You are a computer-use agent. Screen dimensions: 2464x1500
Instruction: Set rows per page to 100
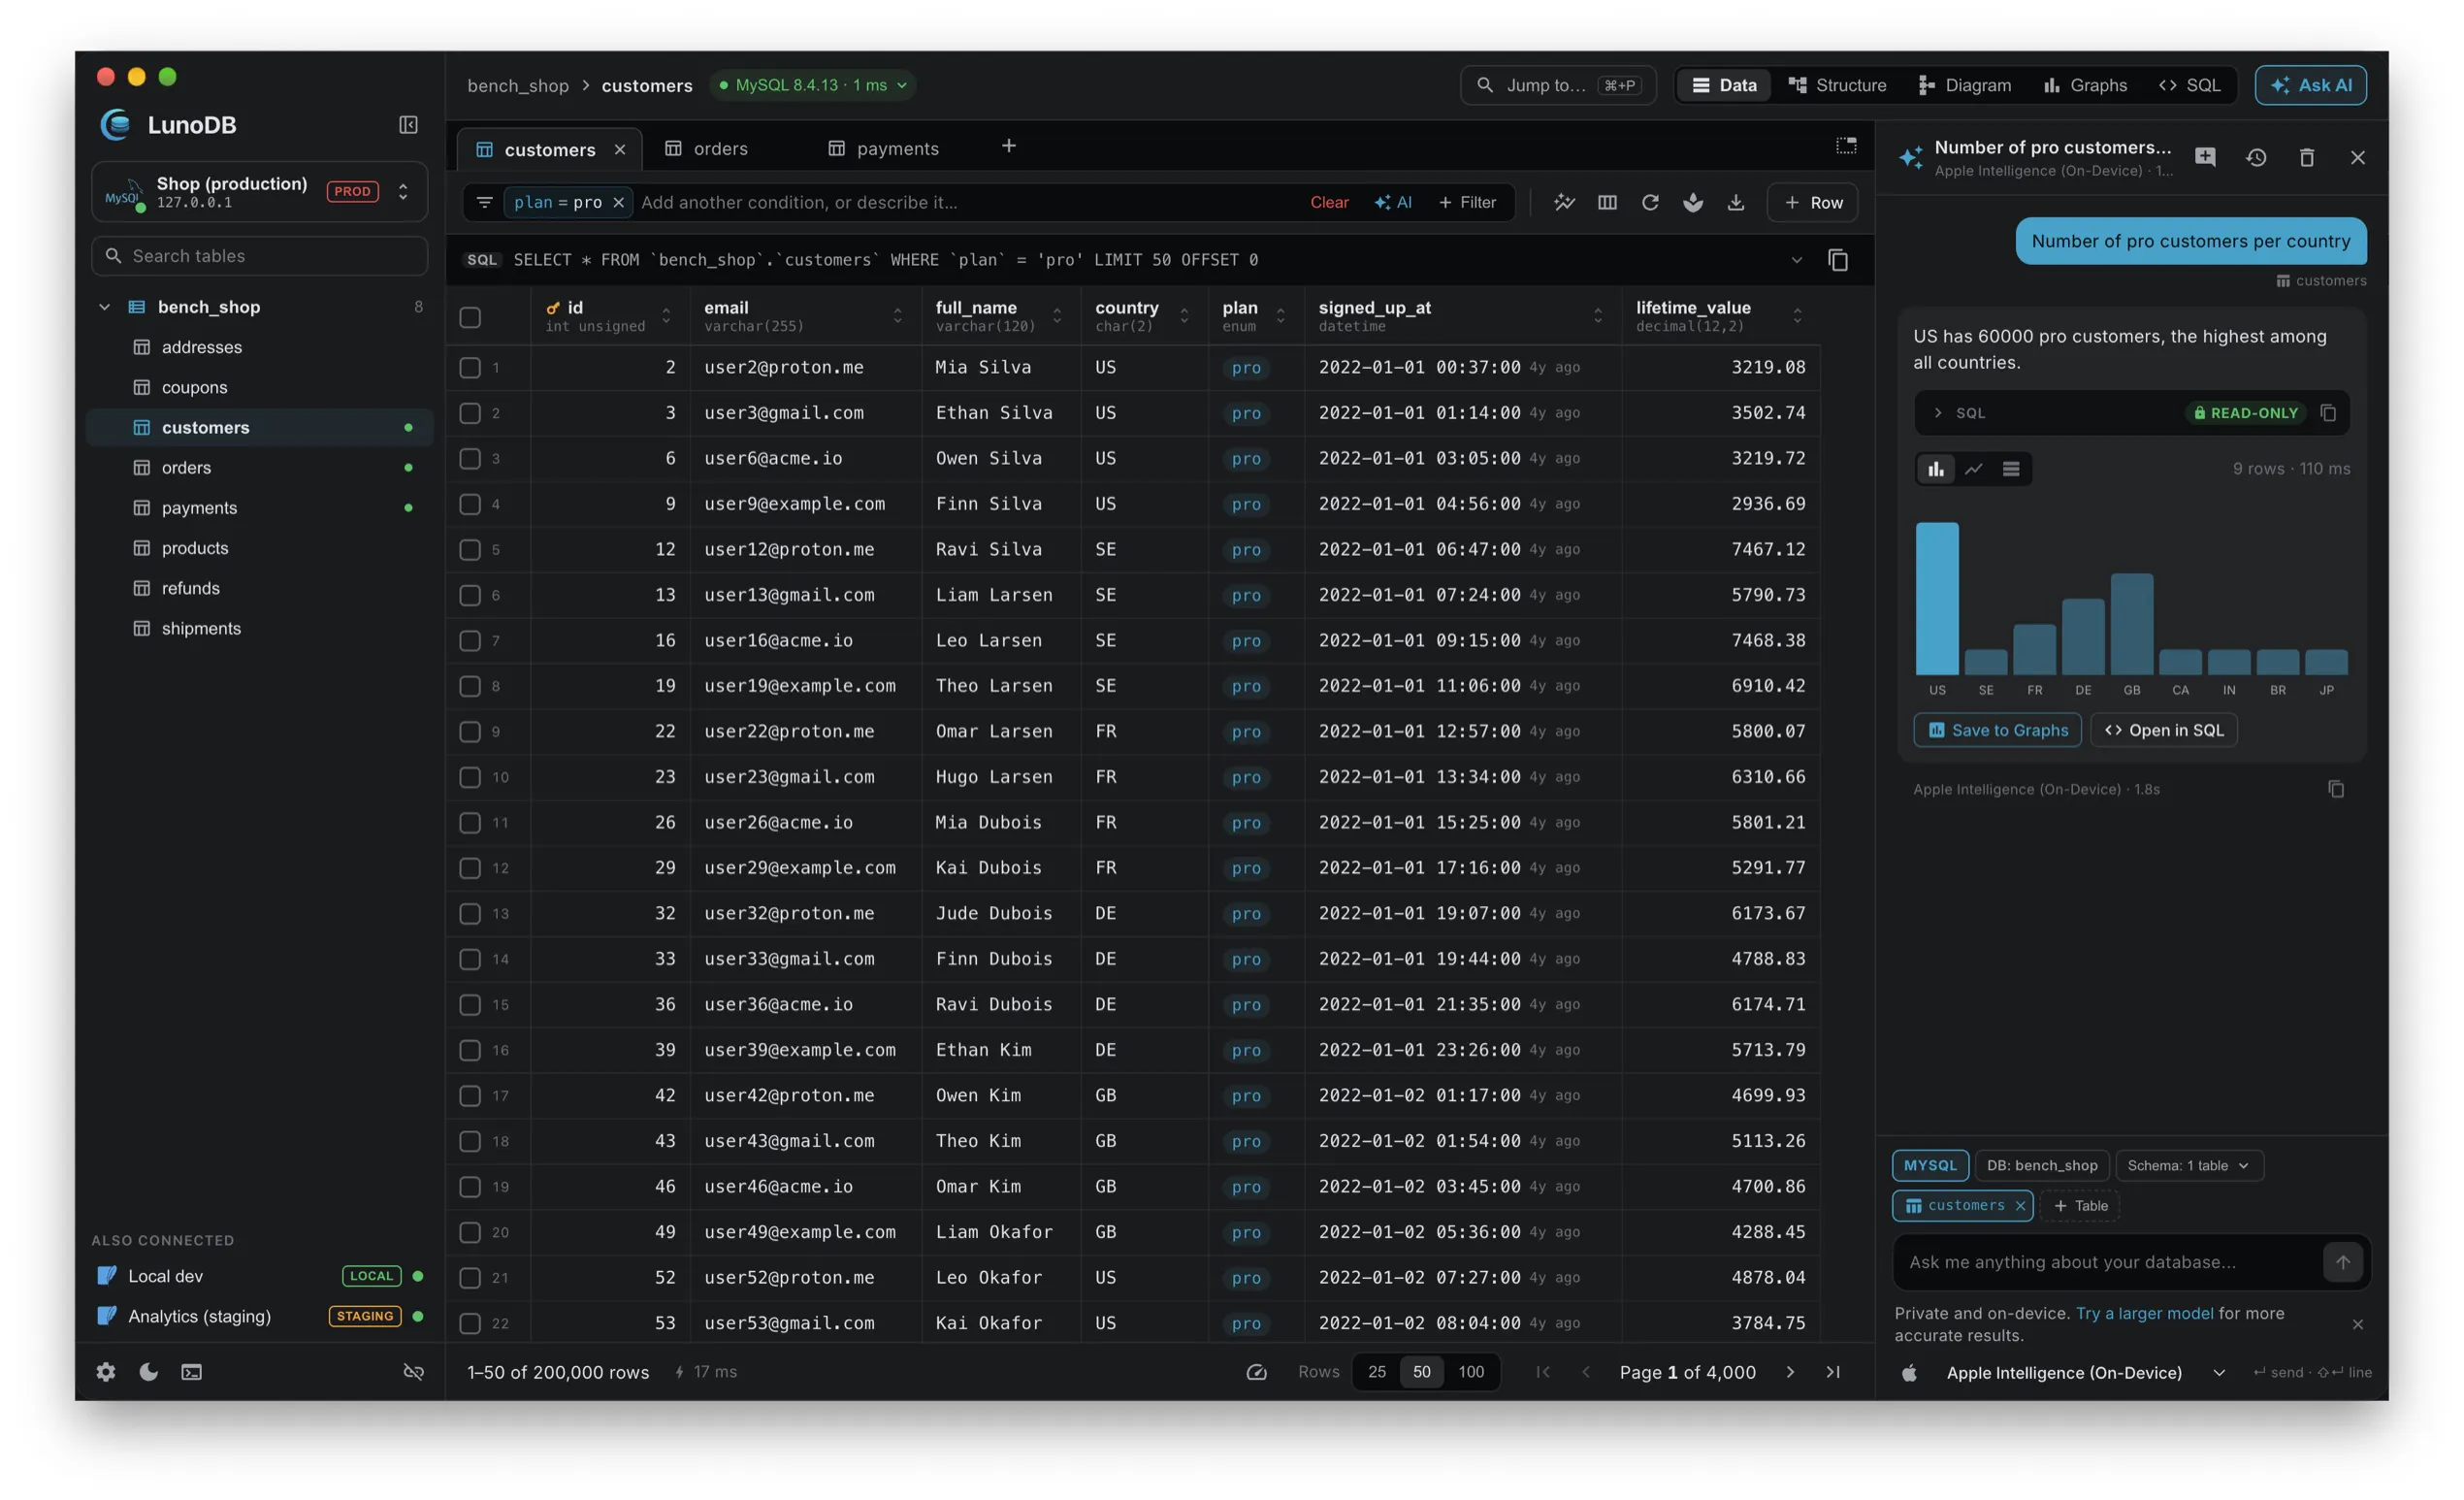(x=1471, y=1372)
